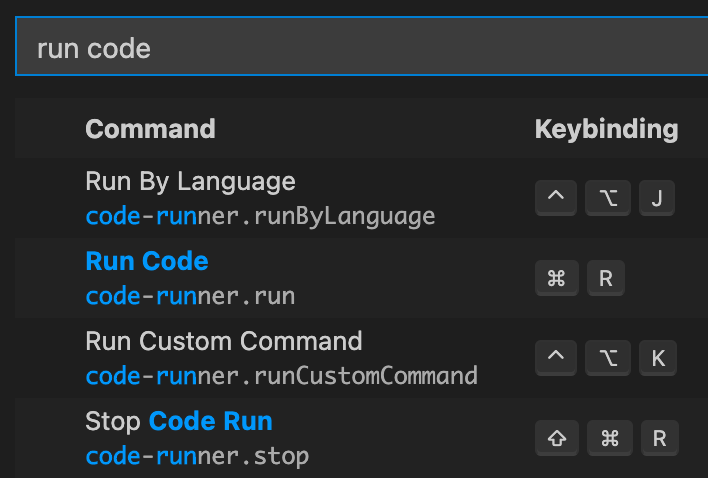Click the Option key icon for Run By Language

click(x=607, y=198)
